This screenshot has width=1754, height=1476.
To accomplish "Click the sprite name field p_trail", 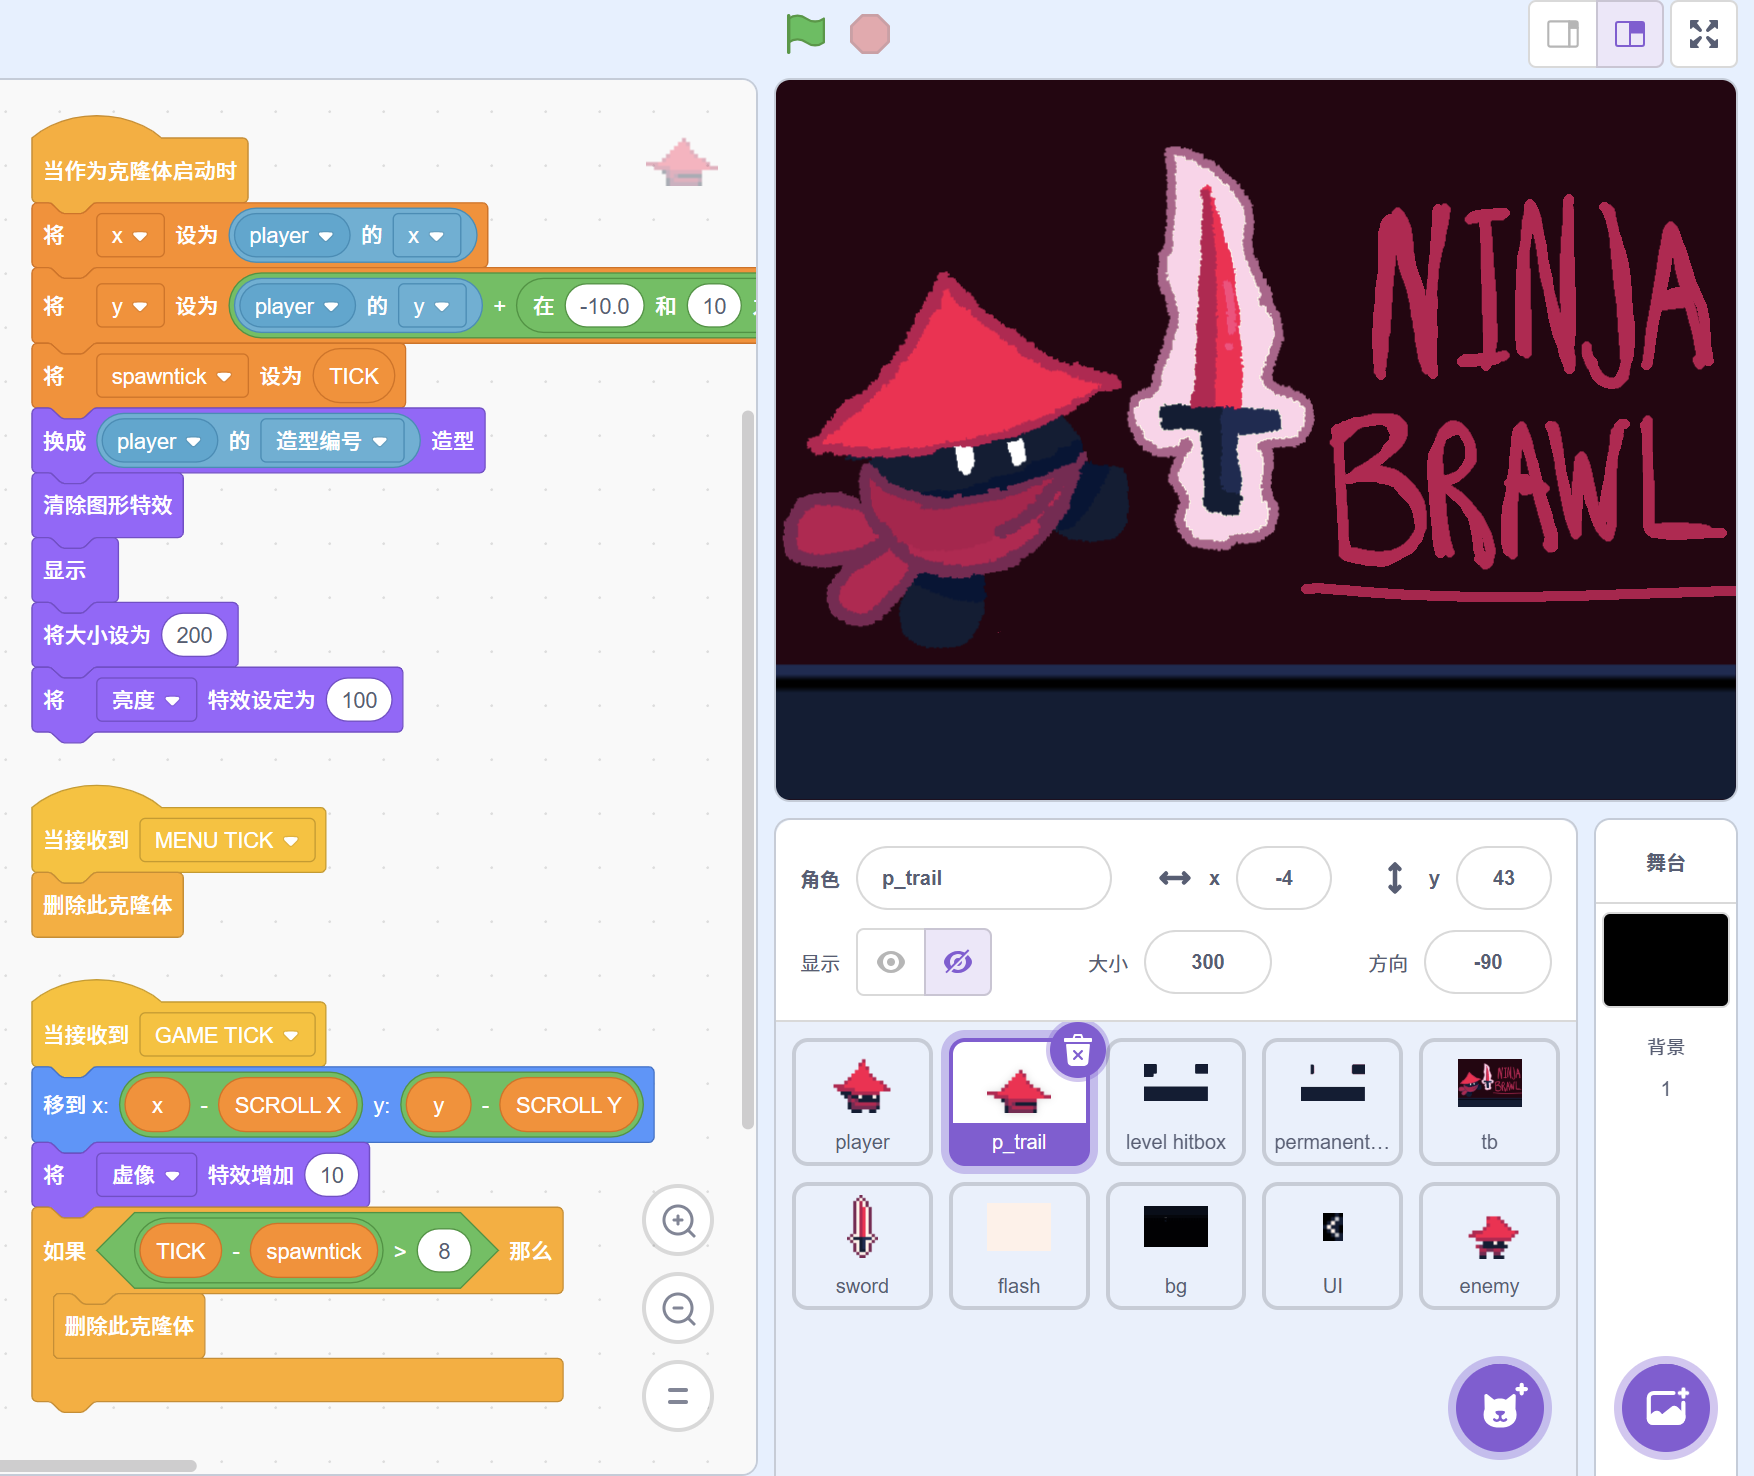I will (x=983, y=878).
